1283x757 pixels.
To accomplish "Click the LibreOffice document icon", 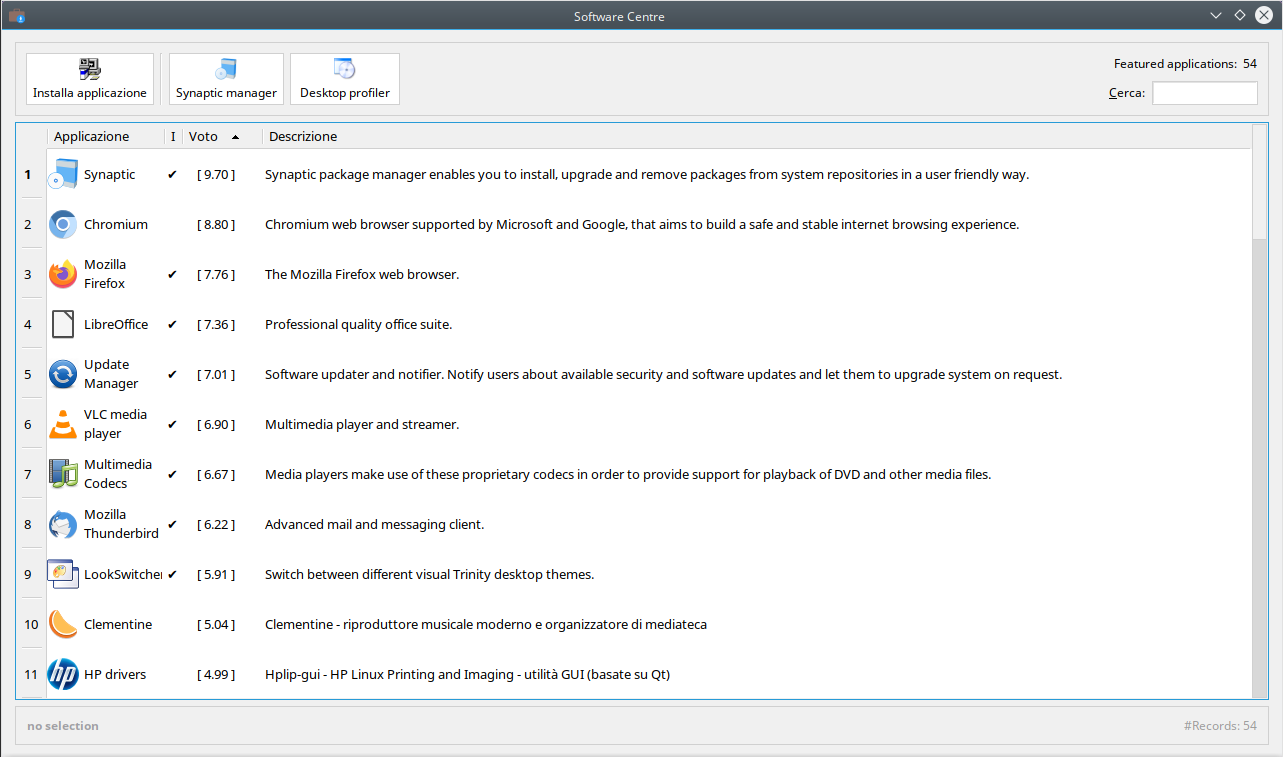I will pyautogui.click(x=63, y=324).
